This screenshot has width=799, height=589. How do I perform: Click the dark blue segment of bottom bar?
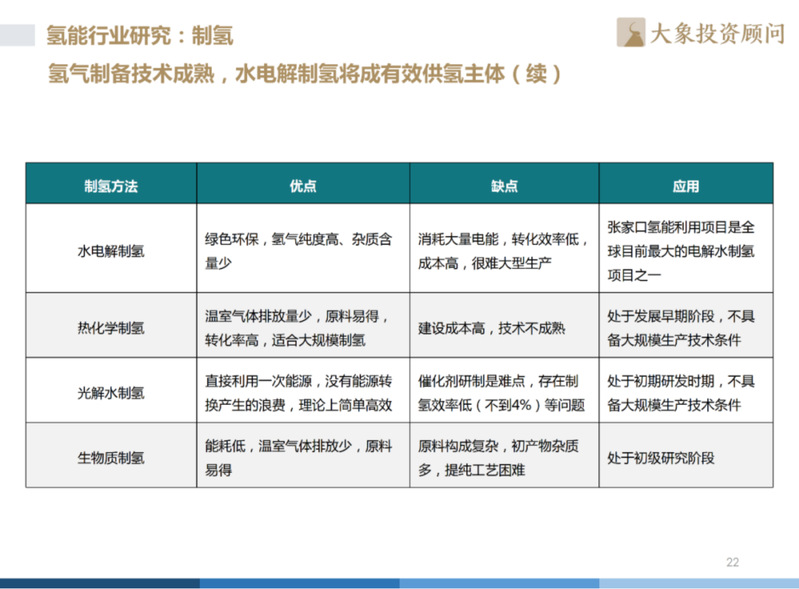coord(100,583)
